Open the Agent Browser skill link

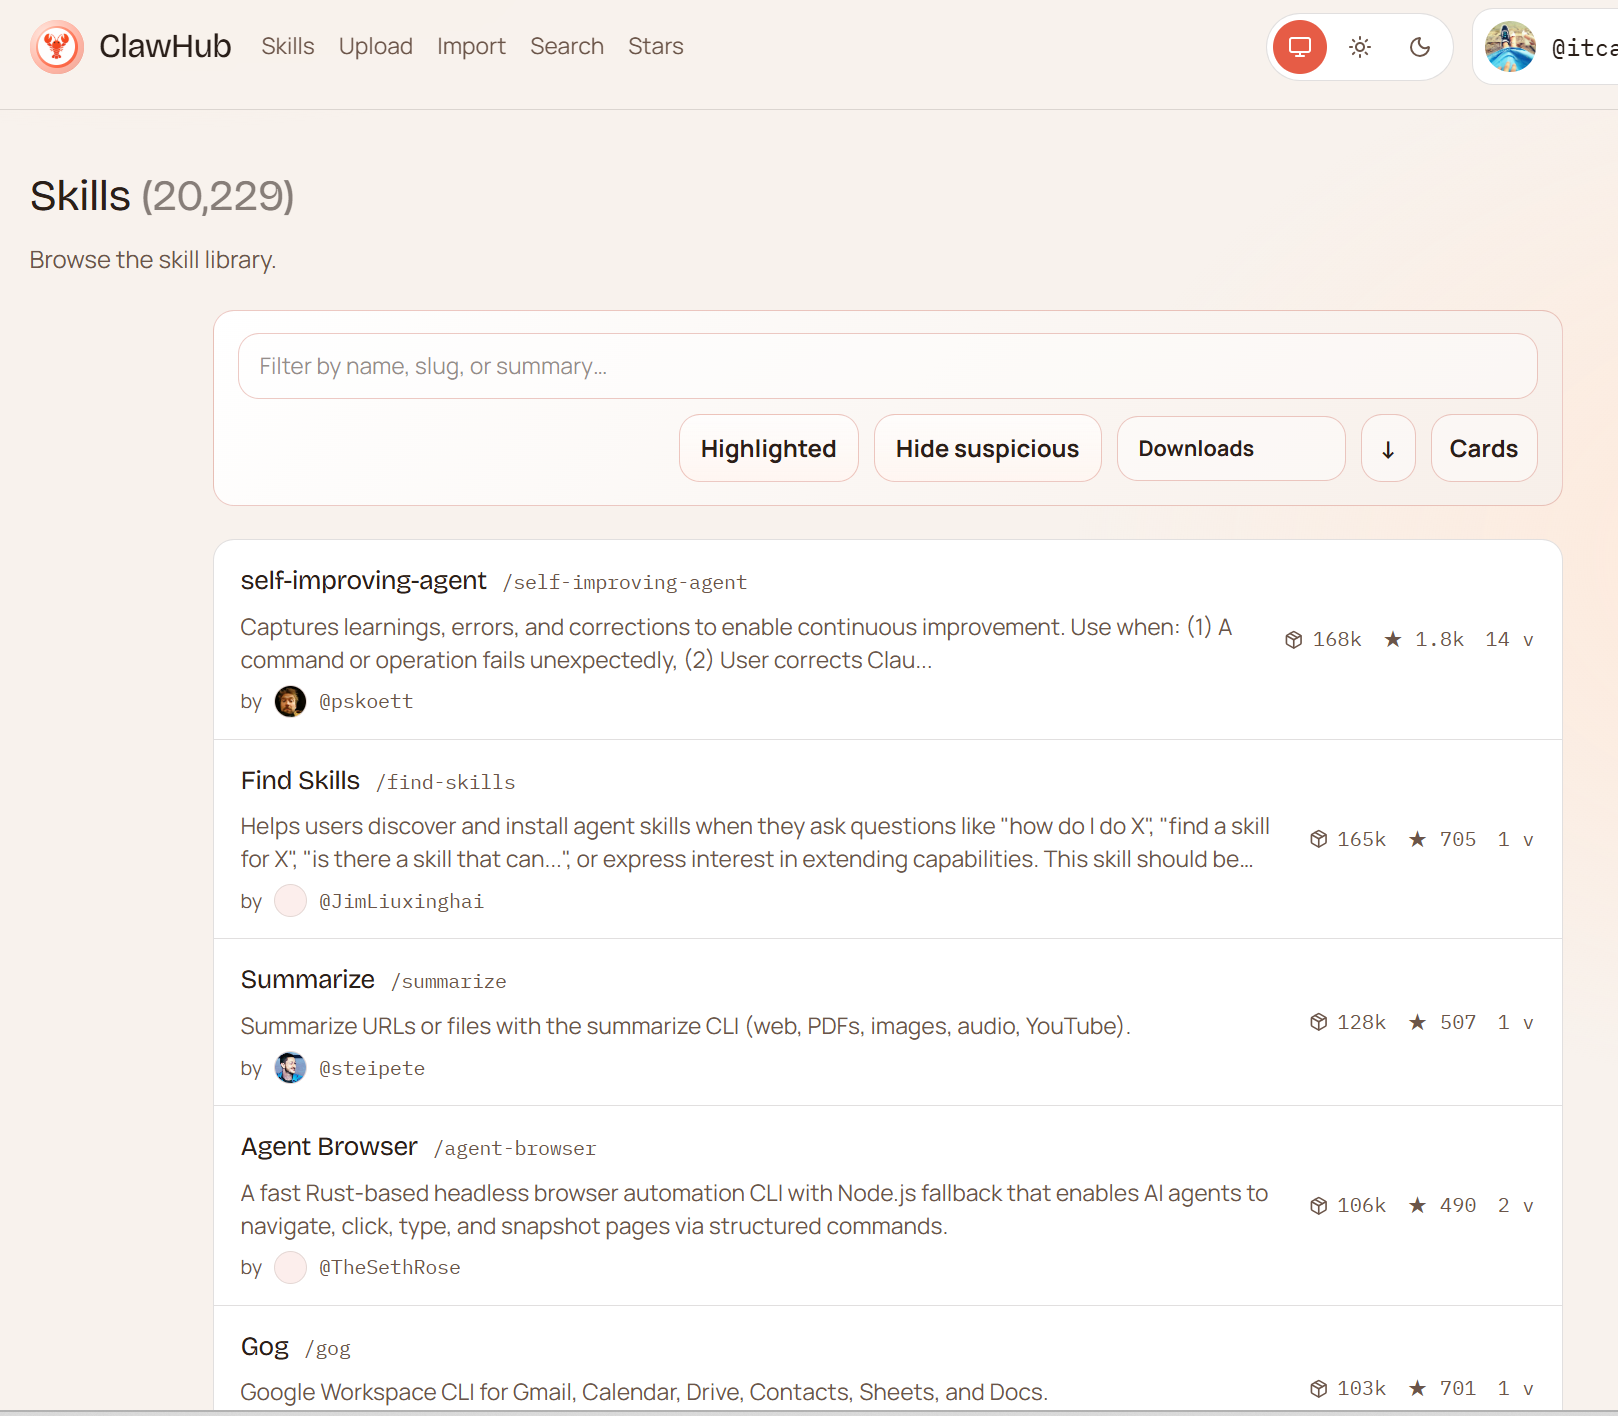(x=329, y=1146)
